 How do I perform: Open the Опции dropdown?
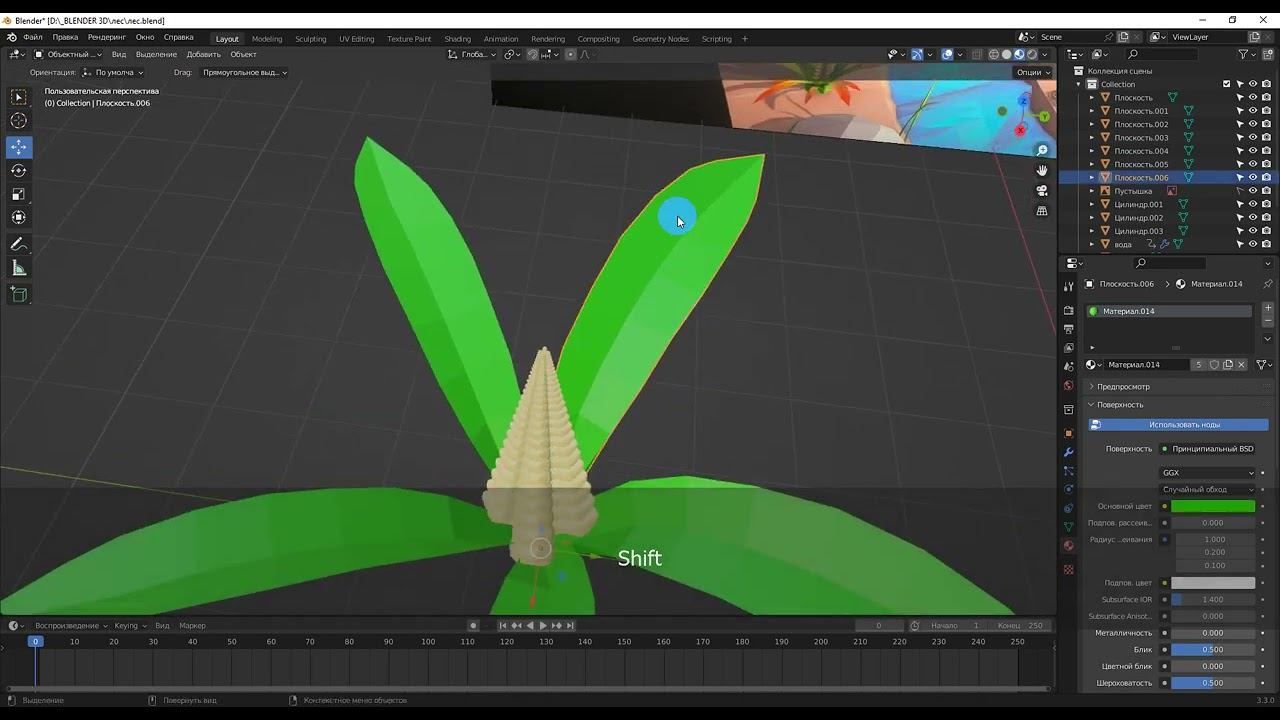[x=1033, y=72]
